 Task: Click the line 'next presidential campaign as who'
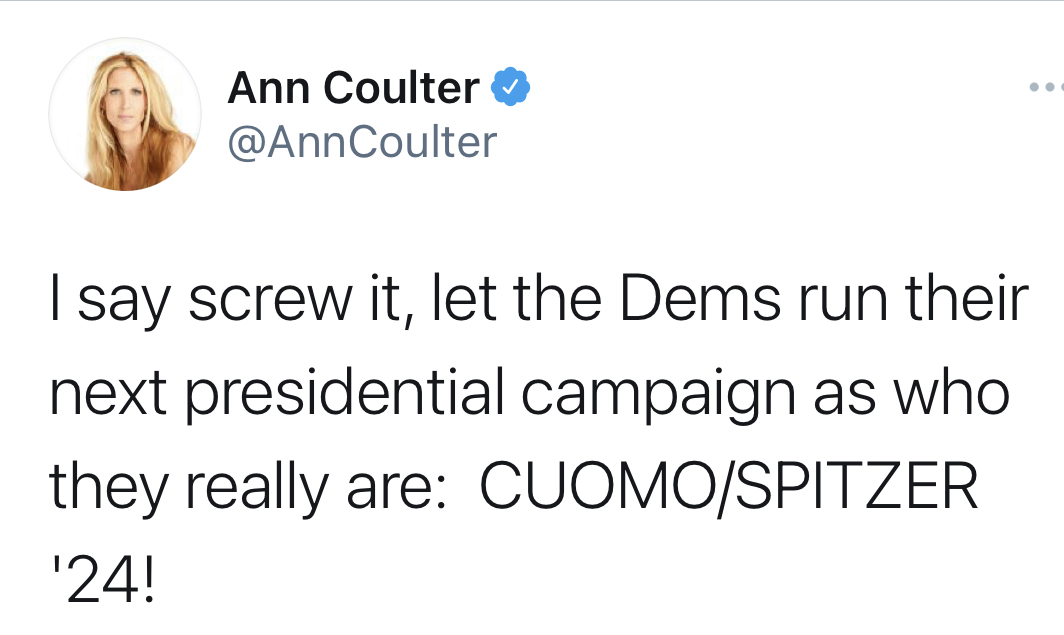(x=529, y=393)
